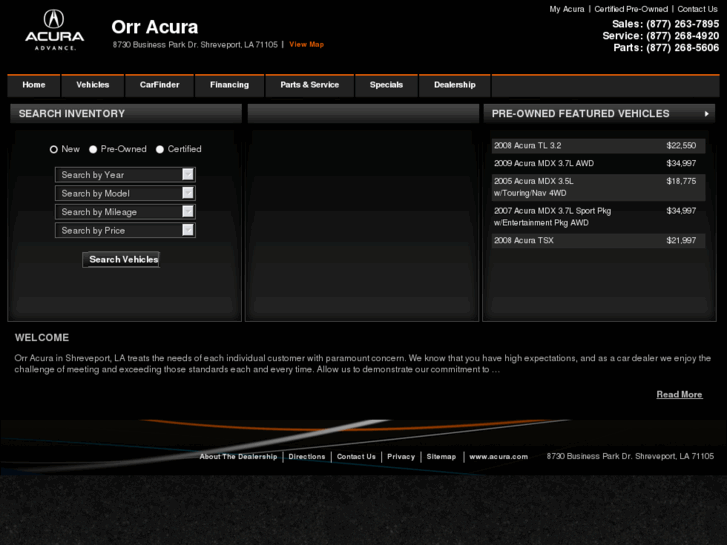Open the Sitemap footer link
The height and width of the screenshot is (545, 727).
pos(441,457)
